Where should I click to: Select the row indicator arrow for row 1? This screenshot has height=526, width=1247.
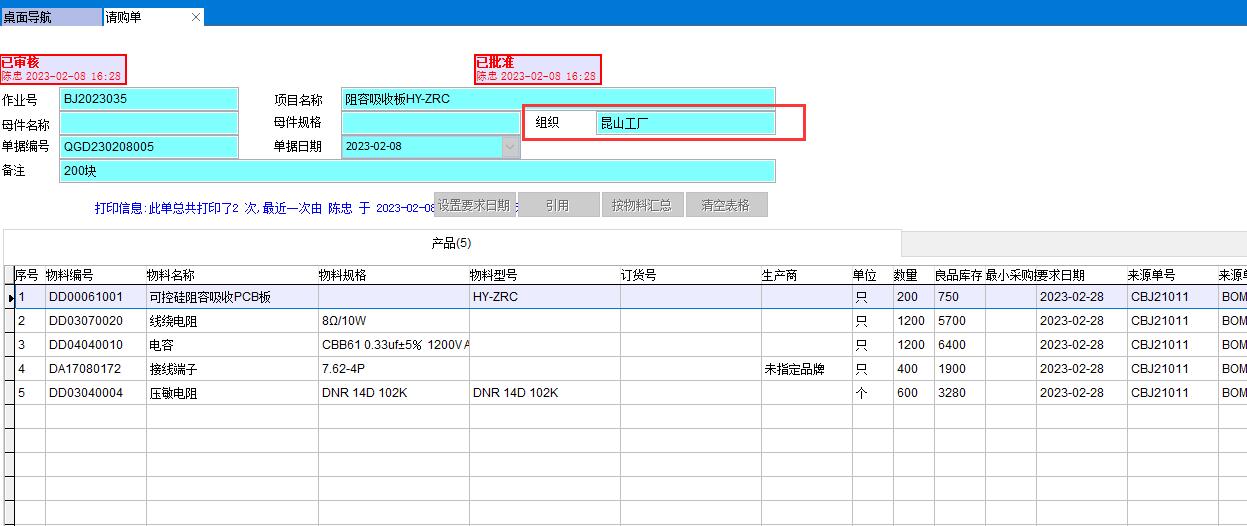pyautogui.click(x=10, y=298)
